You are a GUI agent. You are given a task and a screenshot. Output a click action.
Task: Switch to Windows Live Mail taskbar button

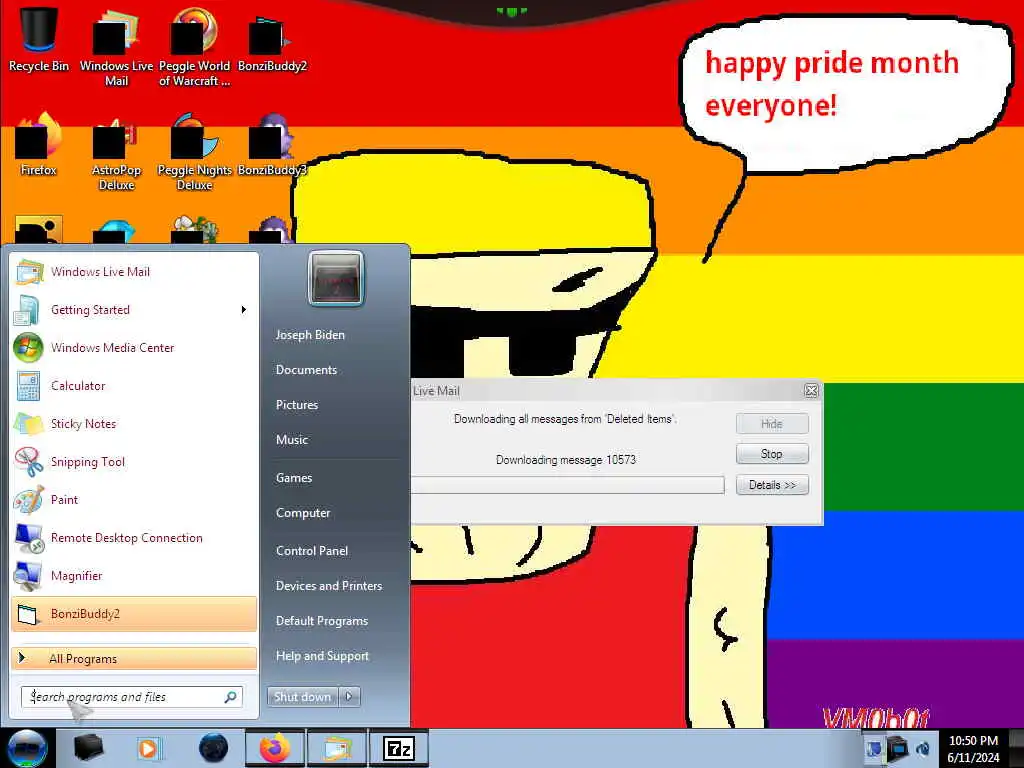tap(337, 748)
